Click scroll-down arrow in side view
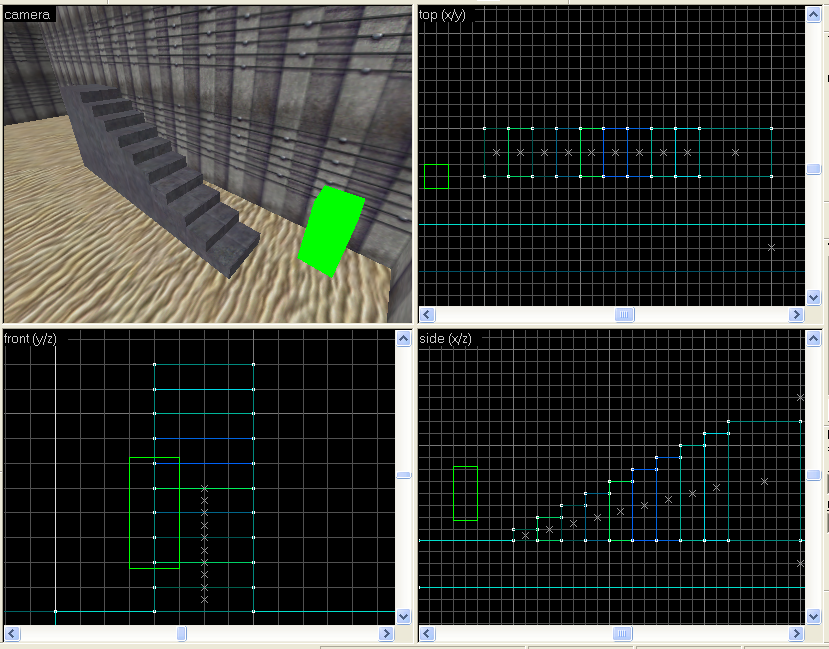Screen dimensions: 829x649 point(813,616)
